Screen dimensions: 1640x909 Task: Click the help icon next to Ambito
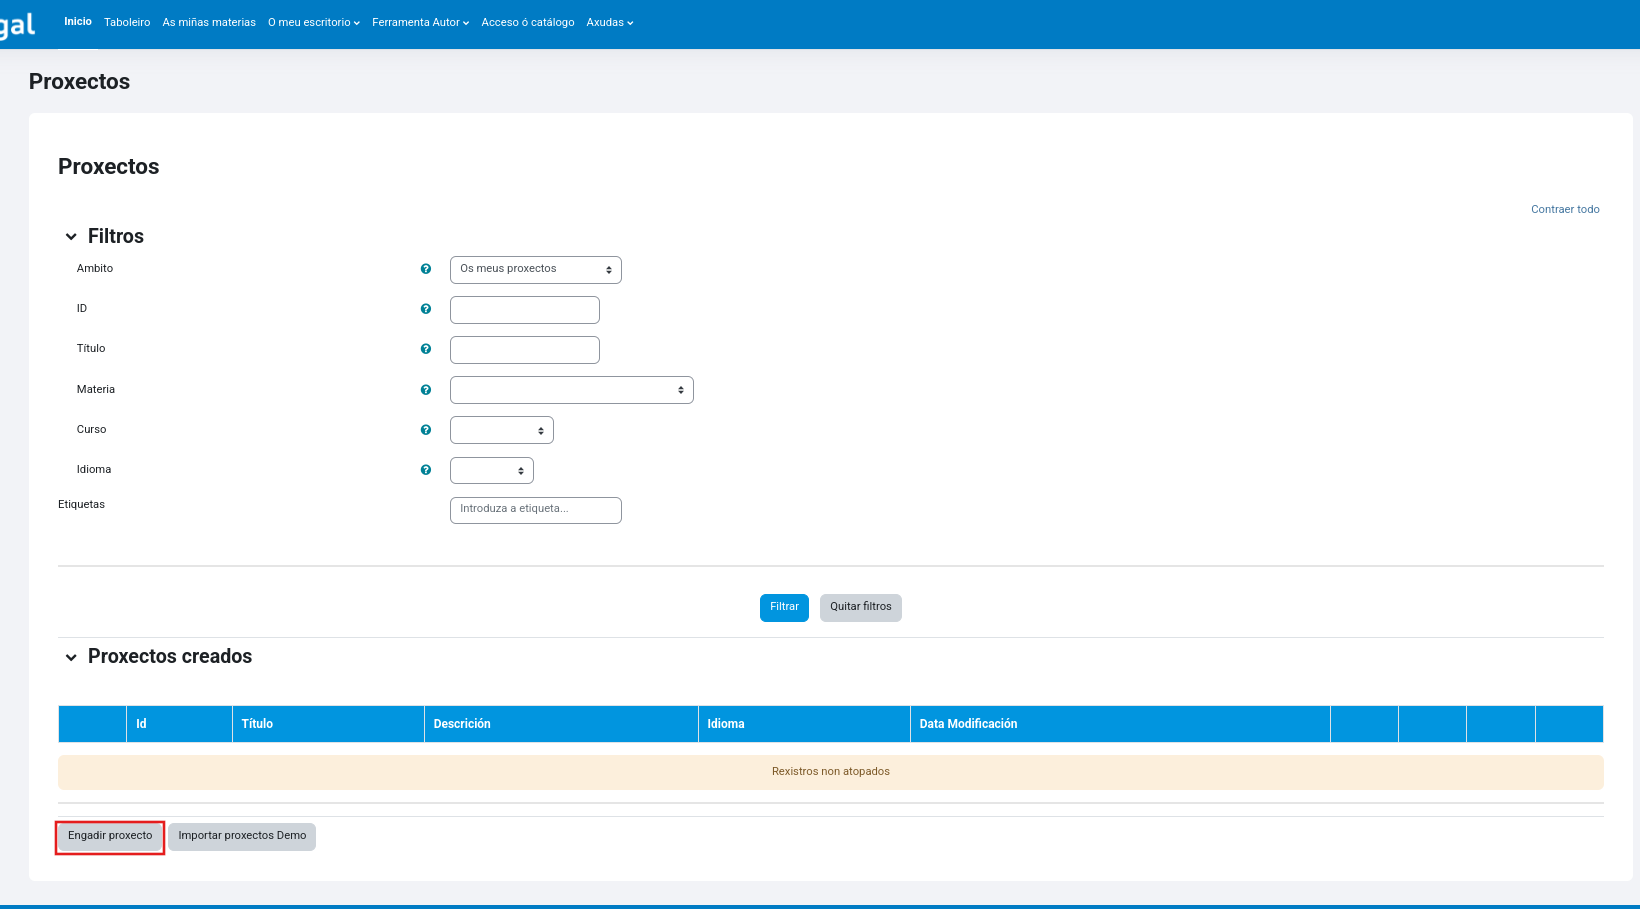(x=426, y=269)
